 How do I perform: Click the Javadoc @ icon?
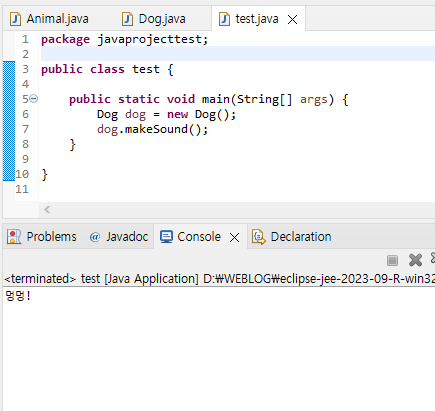point(95,237)
